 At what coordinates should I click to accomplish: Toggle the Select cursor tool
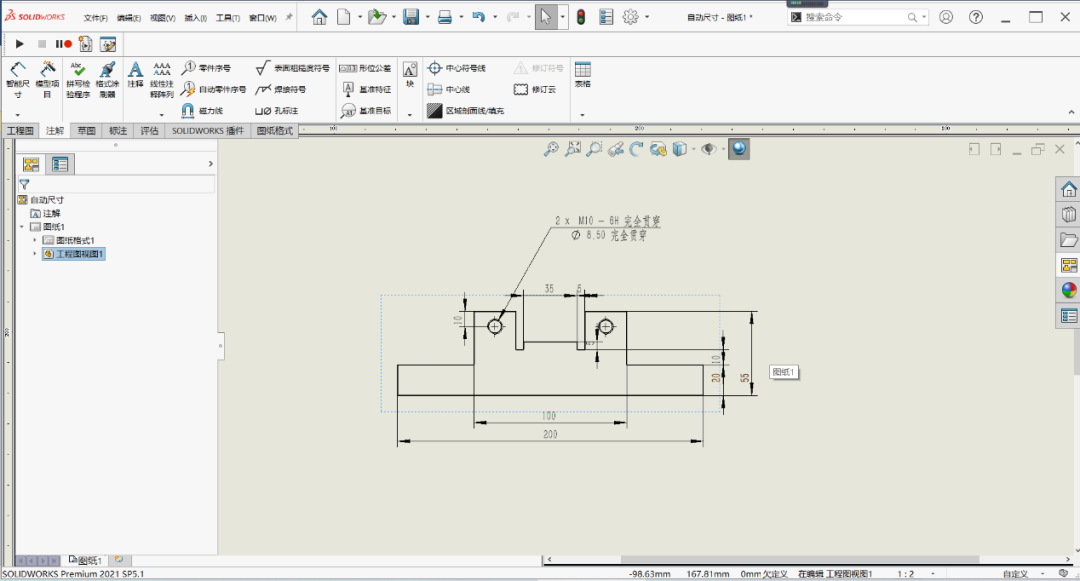coord(546,17)
